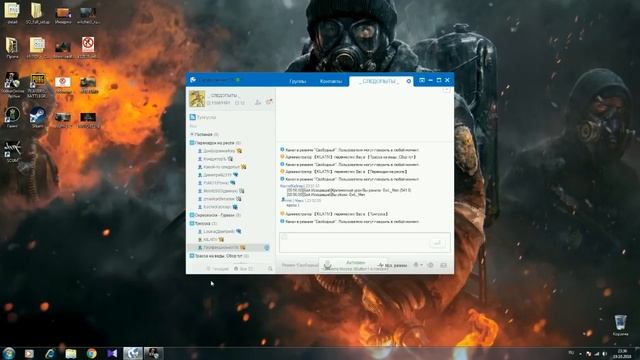
Task: Open the emoticon icon inside chat input
Action: (x=284, y=237)
